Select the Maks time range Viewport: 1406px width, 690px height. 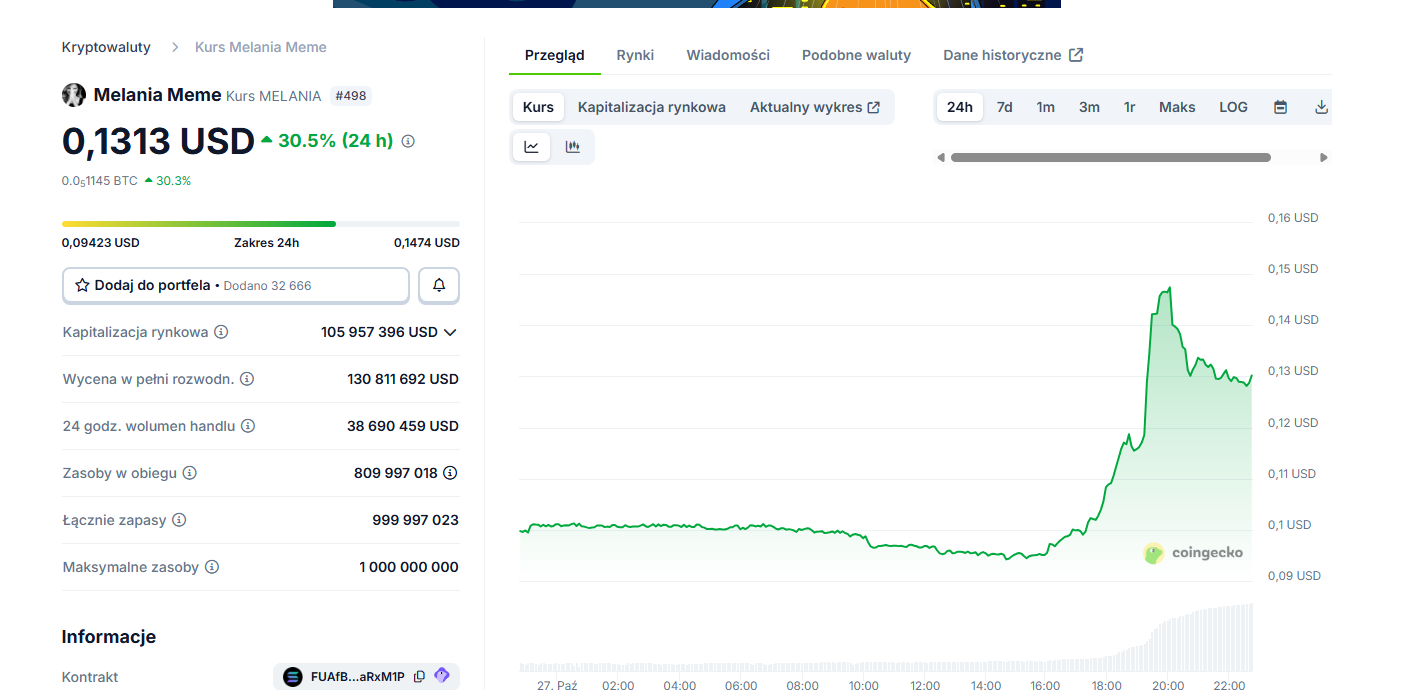1177,107
